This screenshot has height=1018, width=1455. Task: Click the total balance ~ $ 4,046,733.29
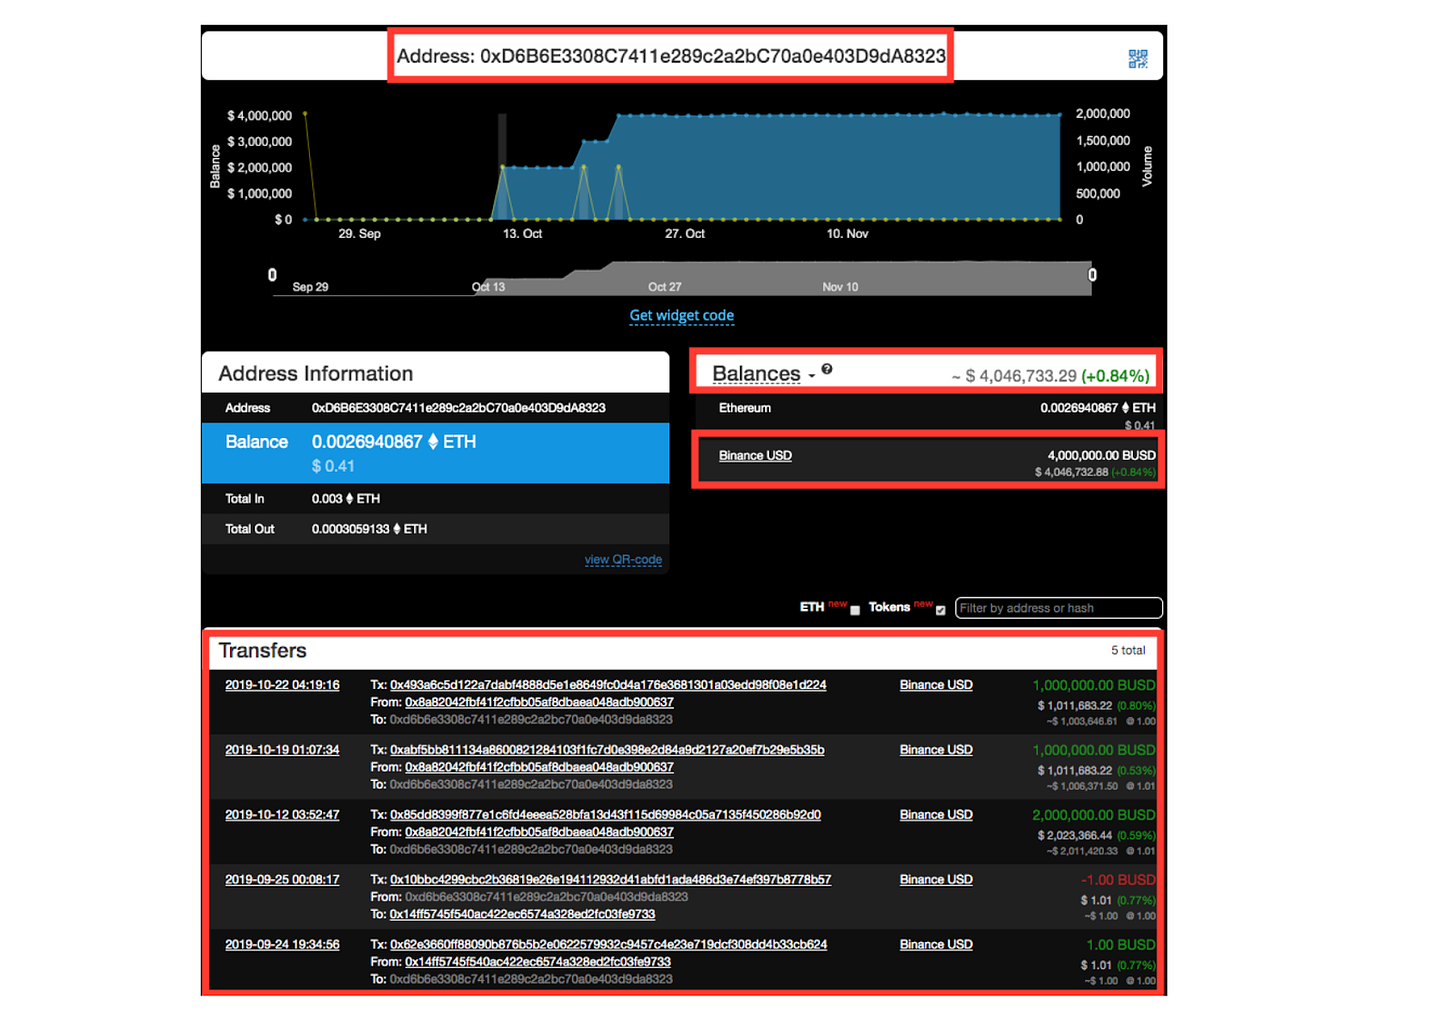[1014, 376]
